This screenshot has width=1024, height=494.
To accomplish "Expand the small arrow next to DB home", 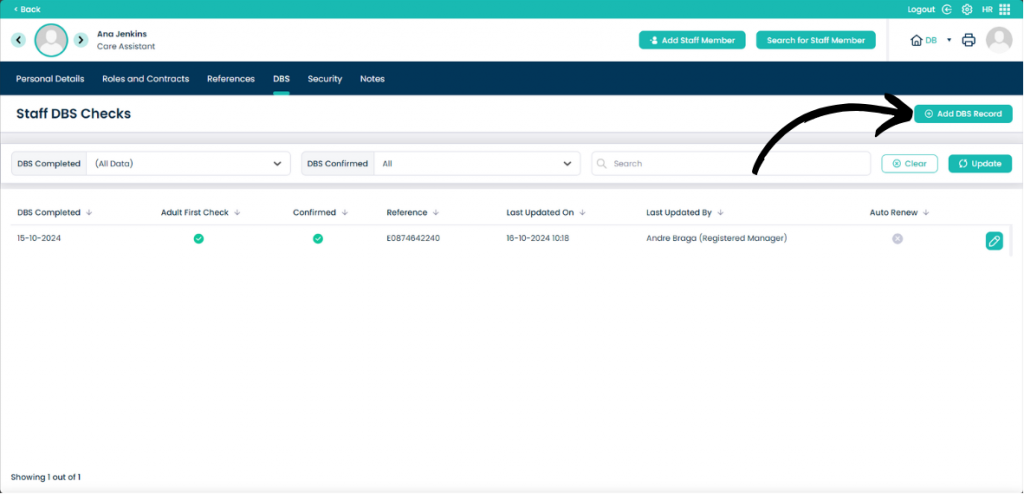I will [949, 41].
